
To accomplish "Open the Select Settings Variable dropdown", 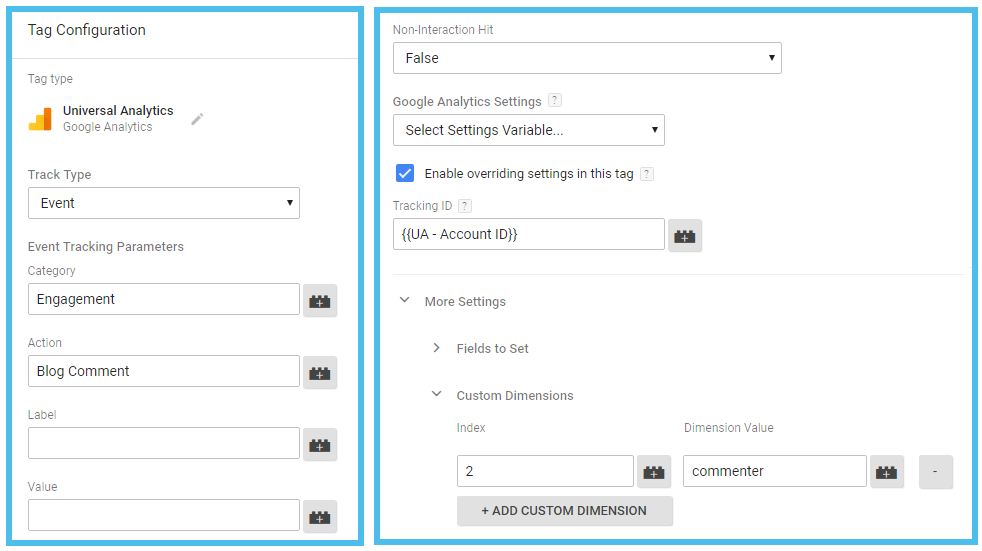I will click(x=528, y=130).
